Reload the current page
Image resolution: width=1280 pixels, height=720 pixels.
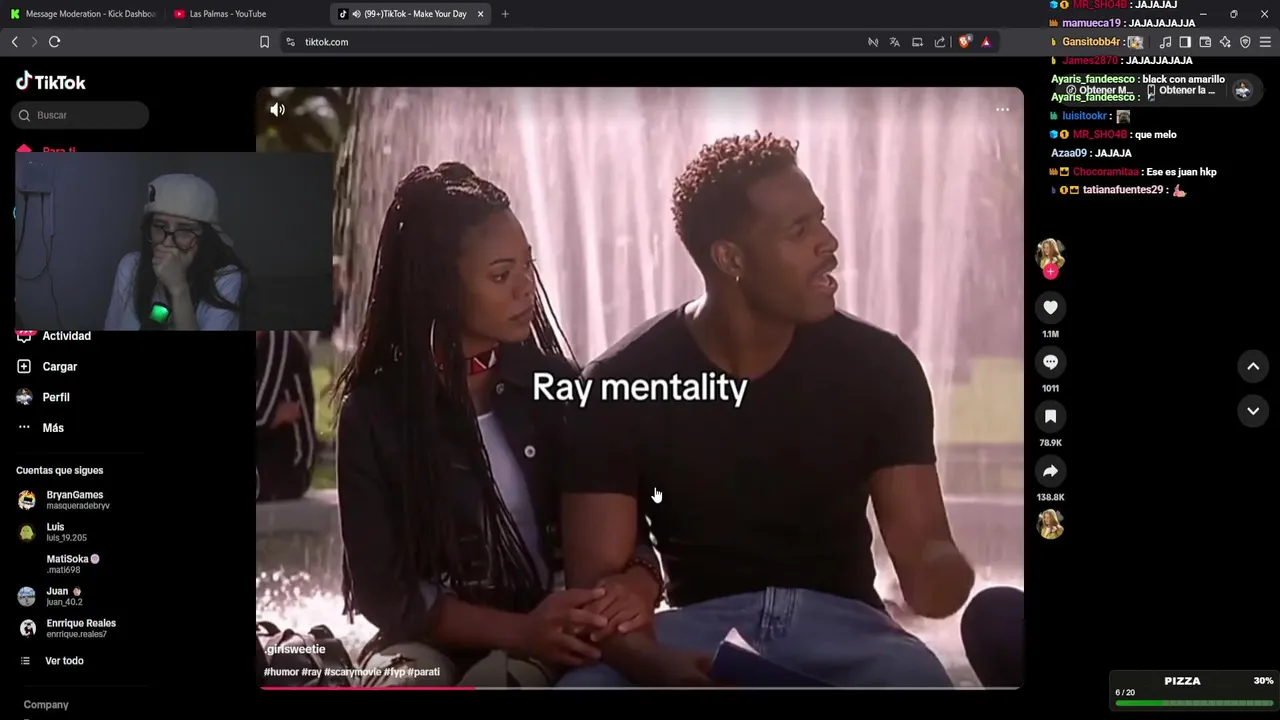pos(55,42)
